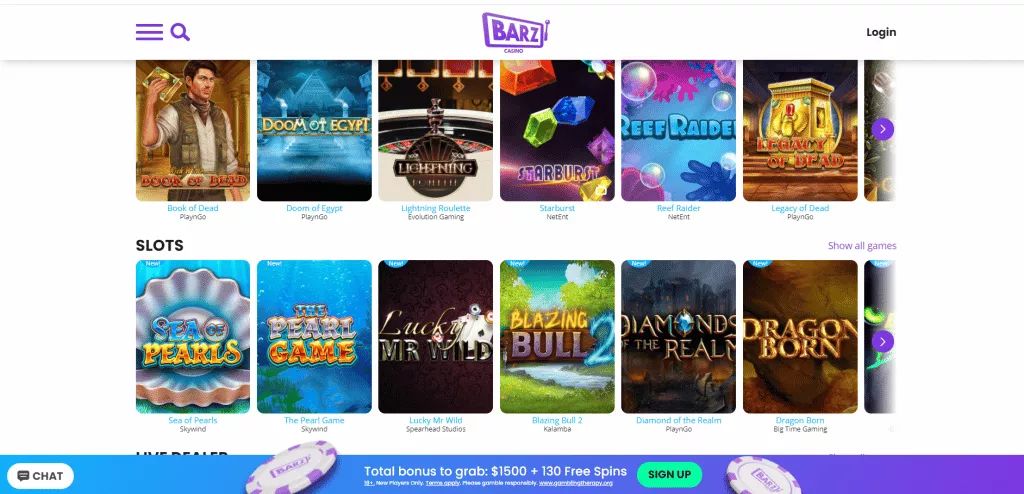Image resolution: width=1024 pixels, height=494 pixels.
Task: Open Show all games link for Slots
Action: (862, 246)
